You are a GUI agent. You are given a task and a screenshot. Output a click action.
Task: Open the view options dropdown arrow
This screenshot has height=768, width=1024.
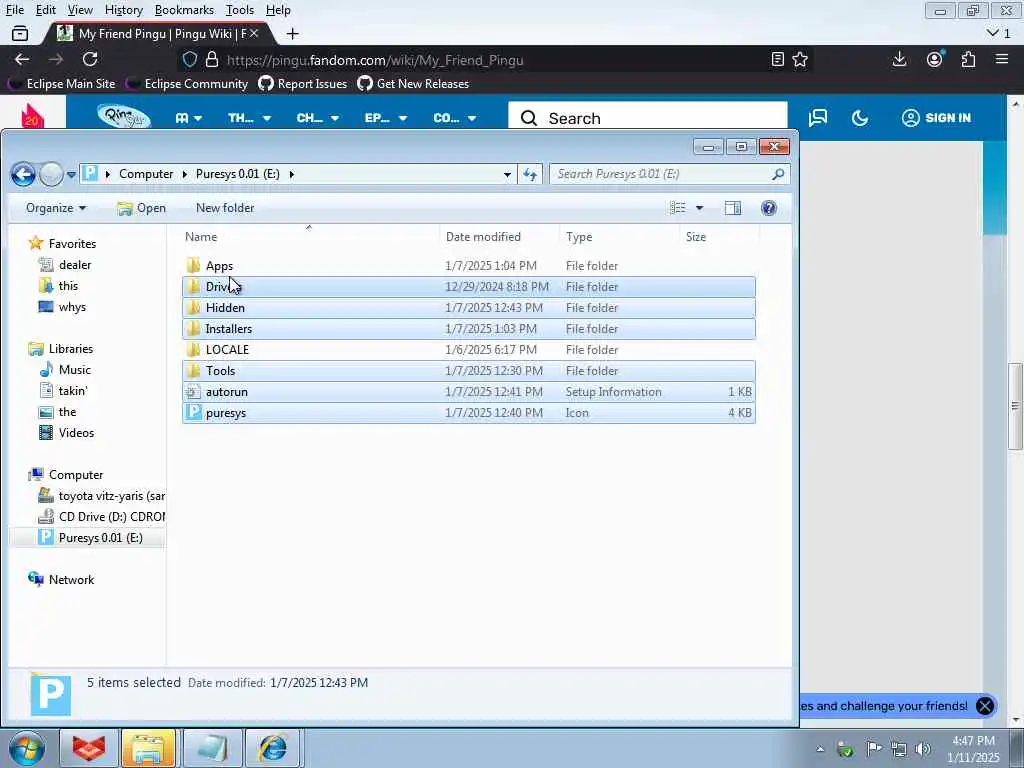point(699,208)
